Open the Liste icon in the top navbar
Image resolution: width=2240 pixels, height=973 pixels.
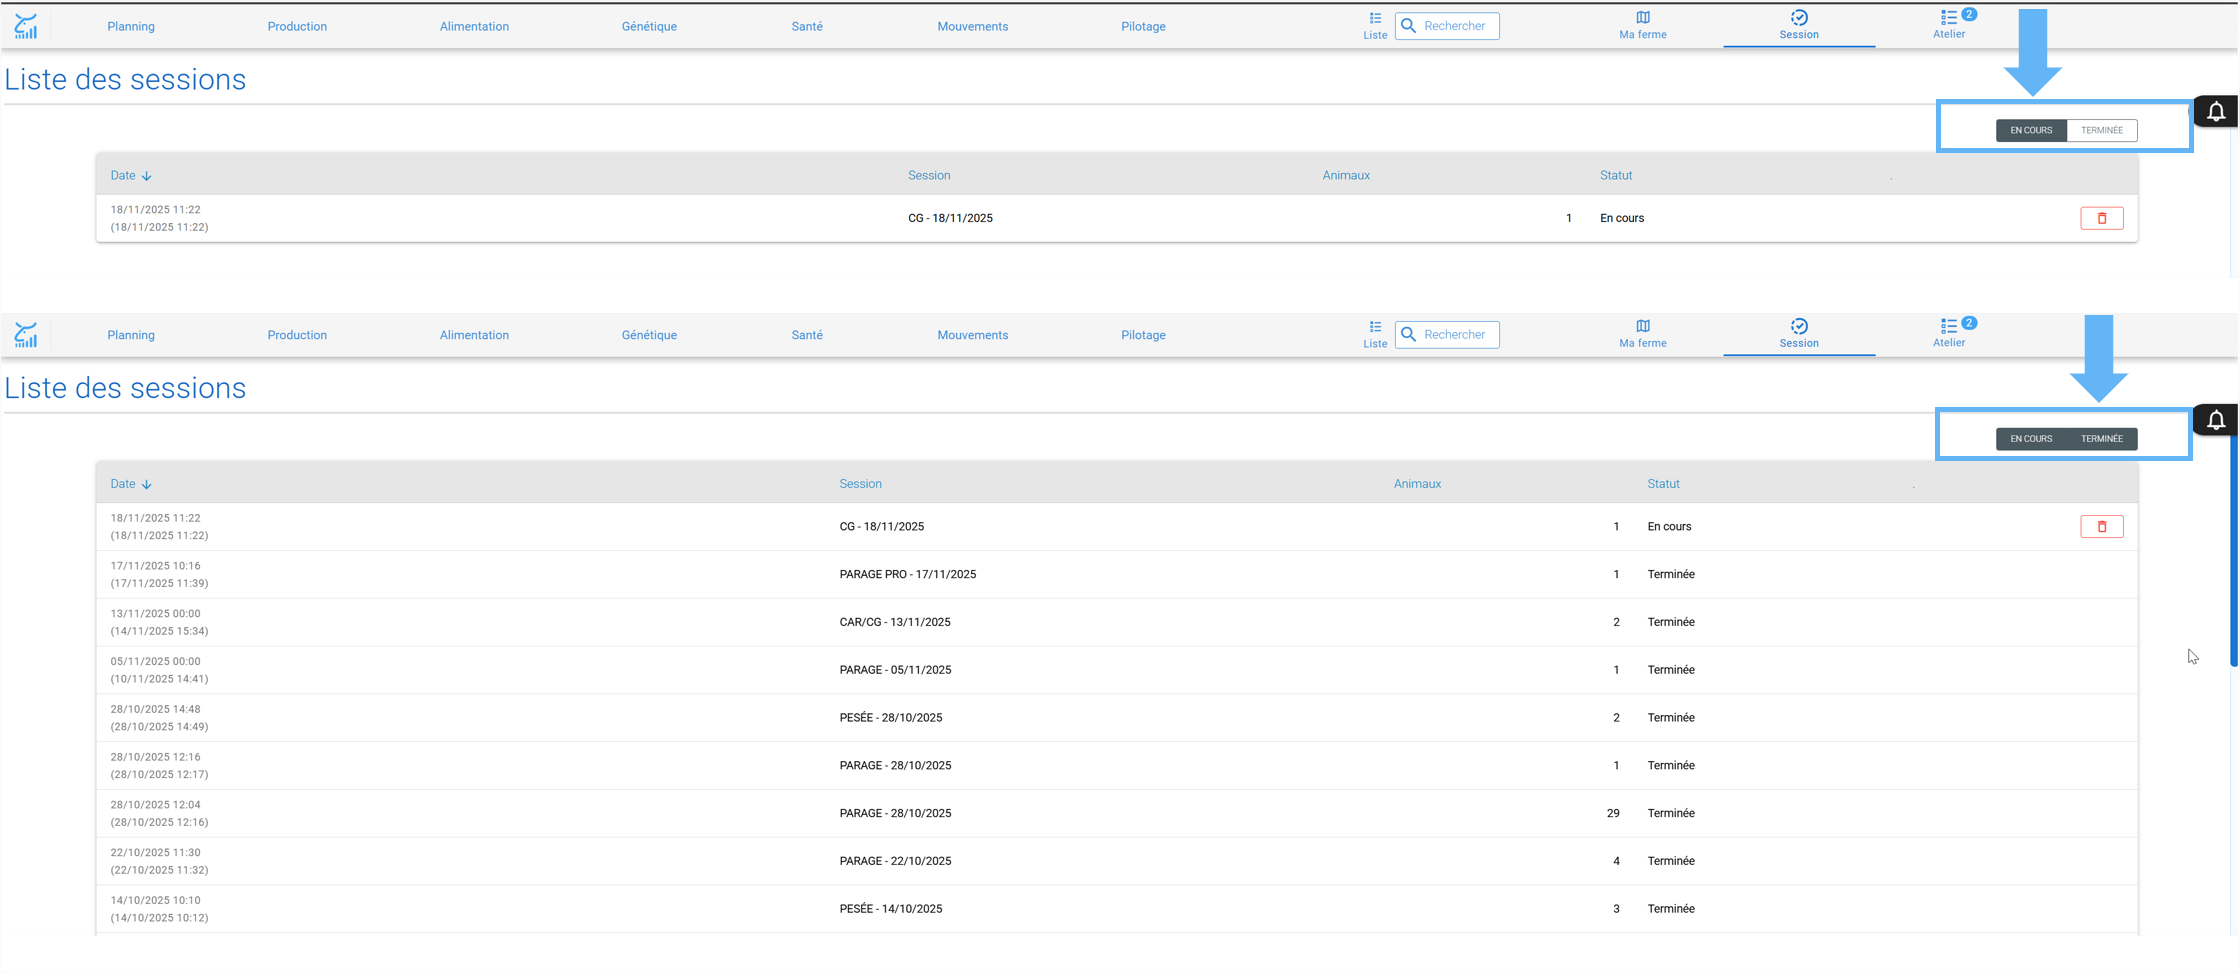[1375, 26]
